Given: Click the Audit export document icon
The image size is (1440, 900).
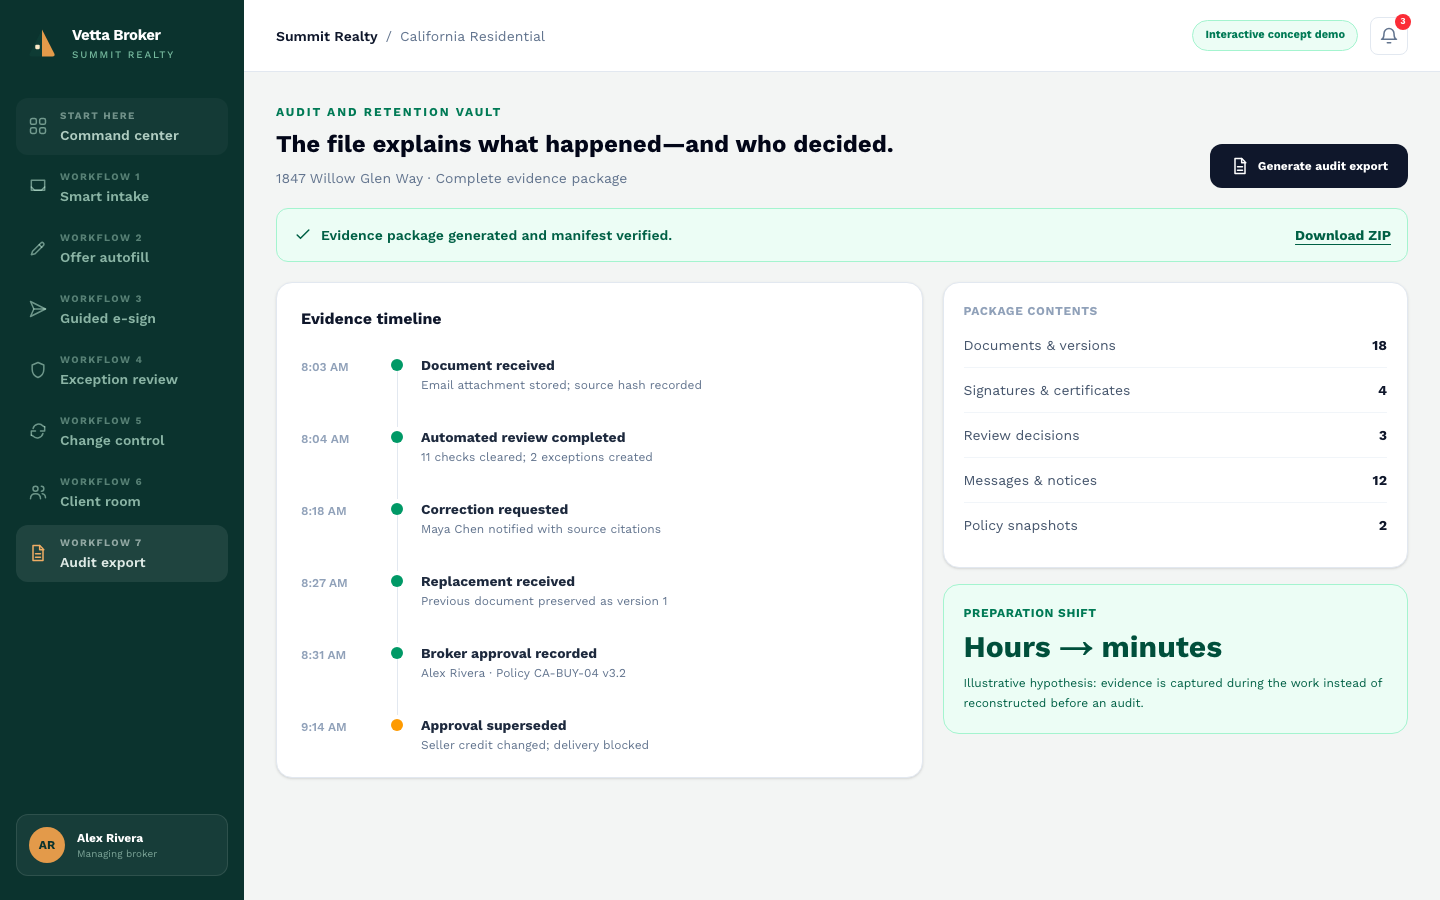Looking at the screenshot, I should click(38, 553).
